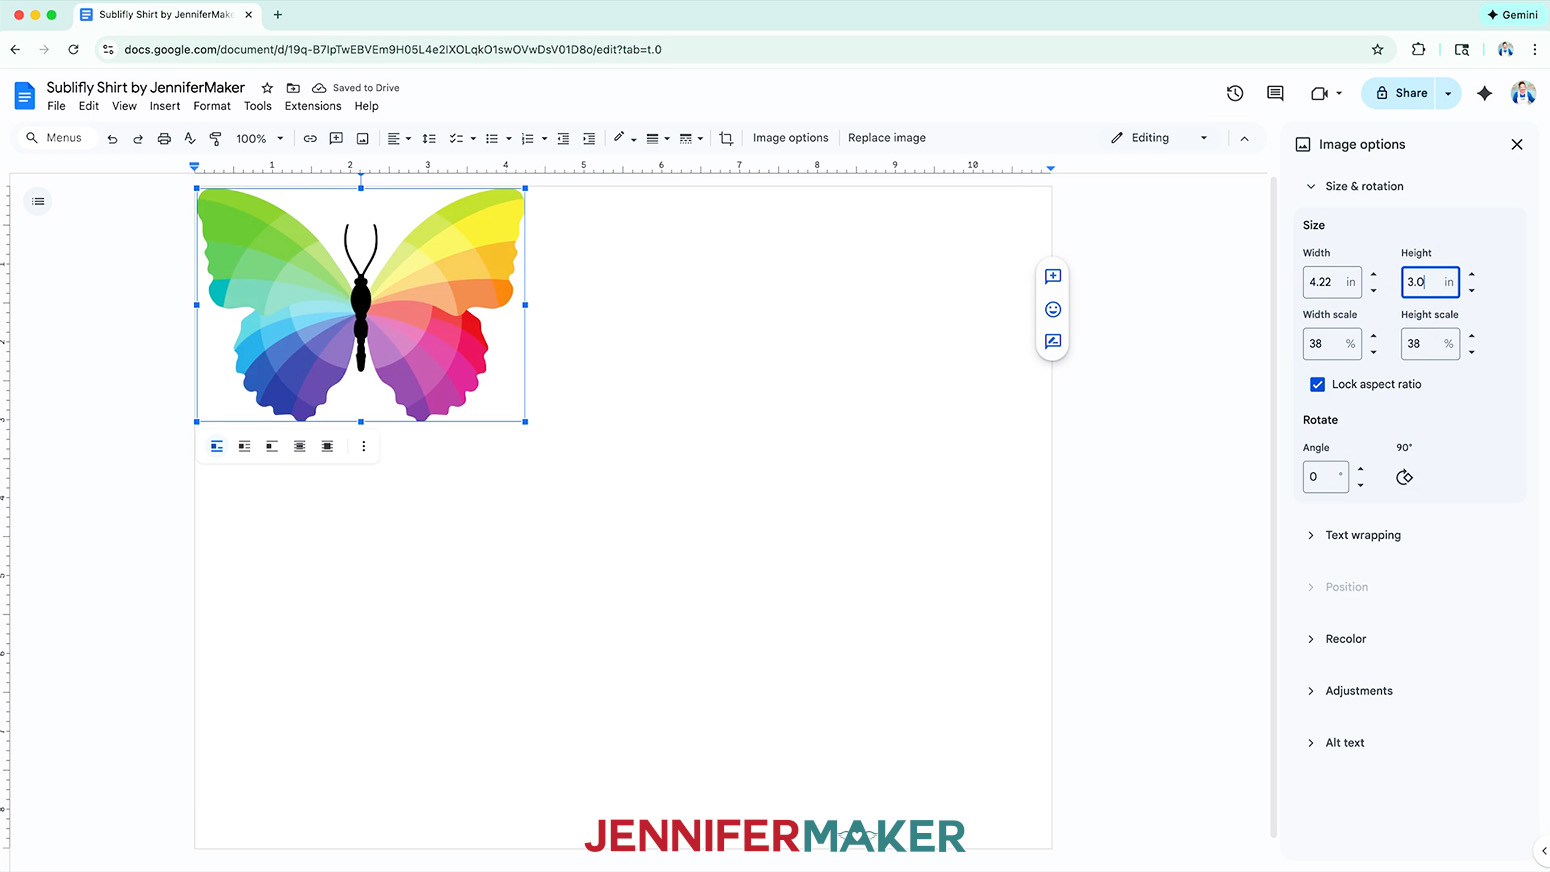Click the Angle input field
The width and height of the screenshot is (1550, 872).
(x=1326, y=477)
